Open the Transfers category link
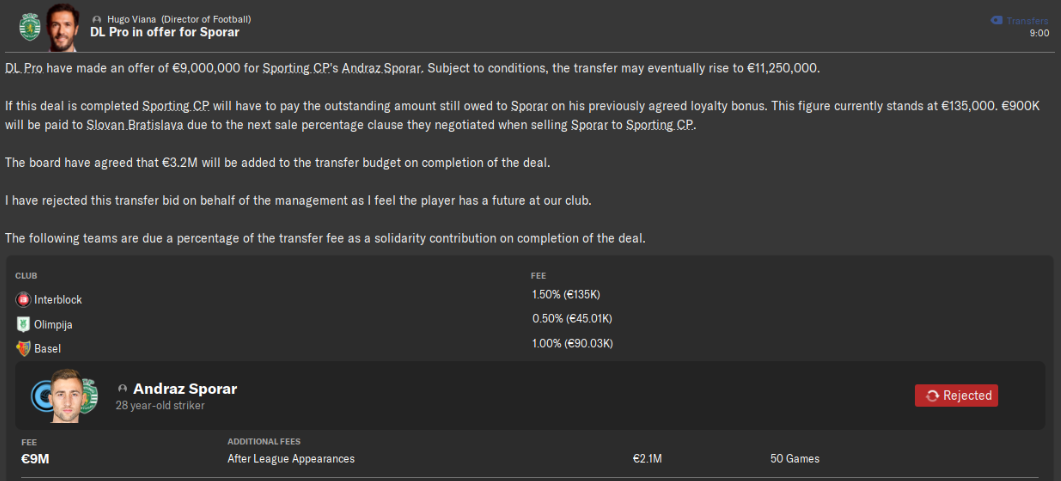Image resolution: width=1061 pixels, height=481 pixels. tap(1027, 20)
